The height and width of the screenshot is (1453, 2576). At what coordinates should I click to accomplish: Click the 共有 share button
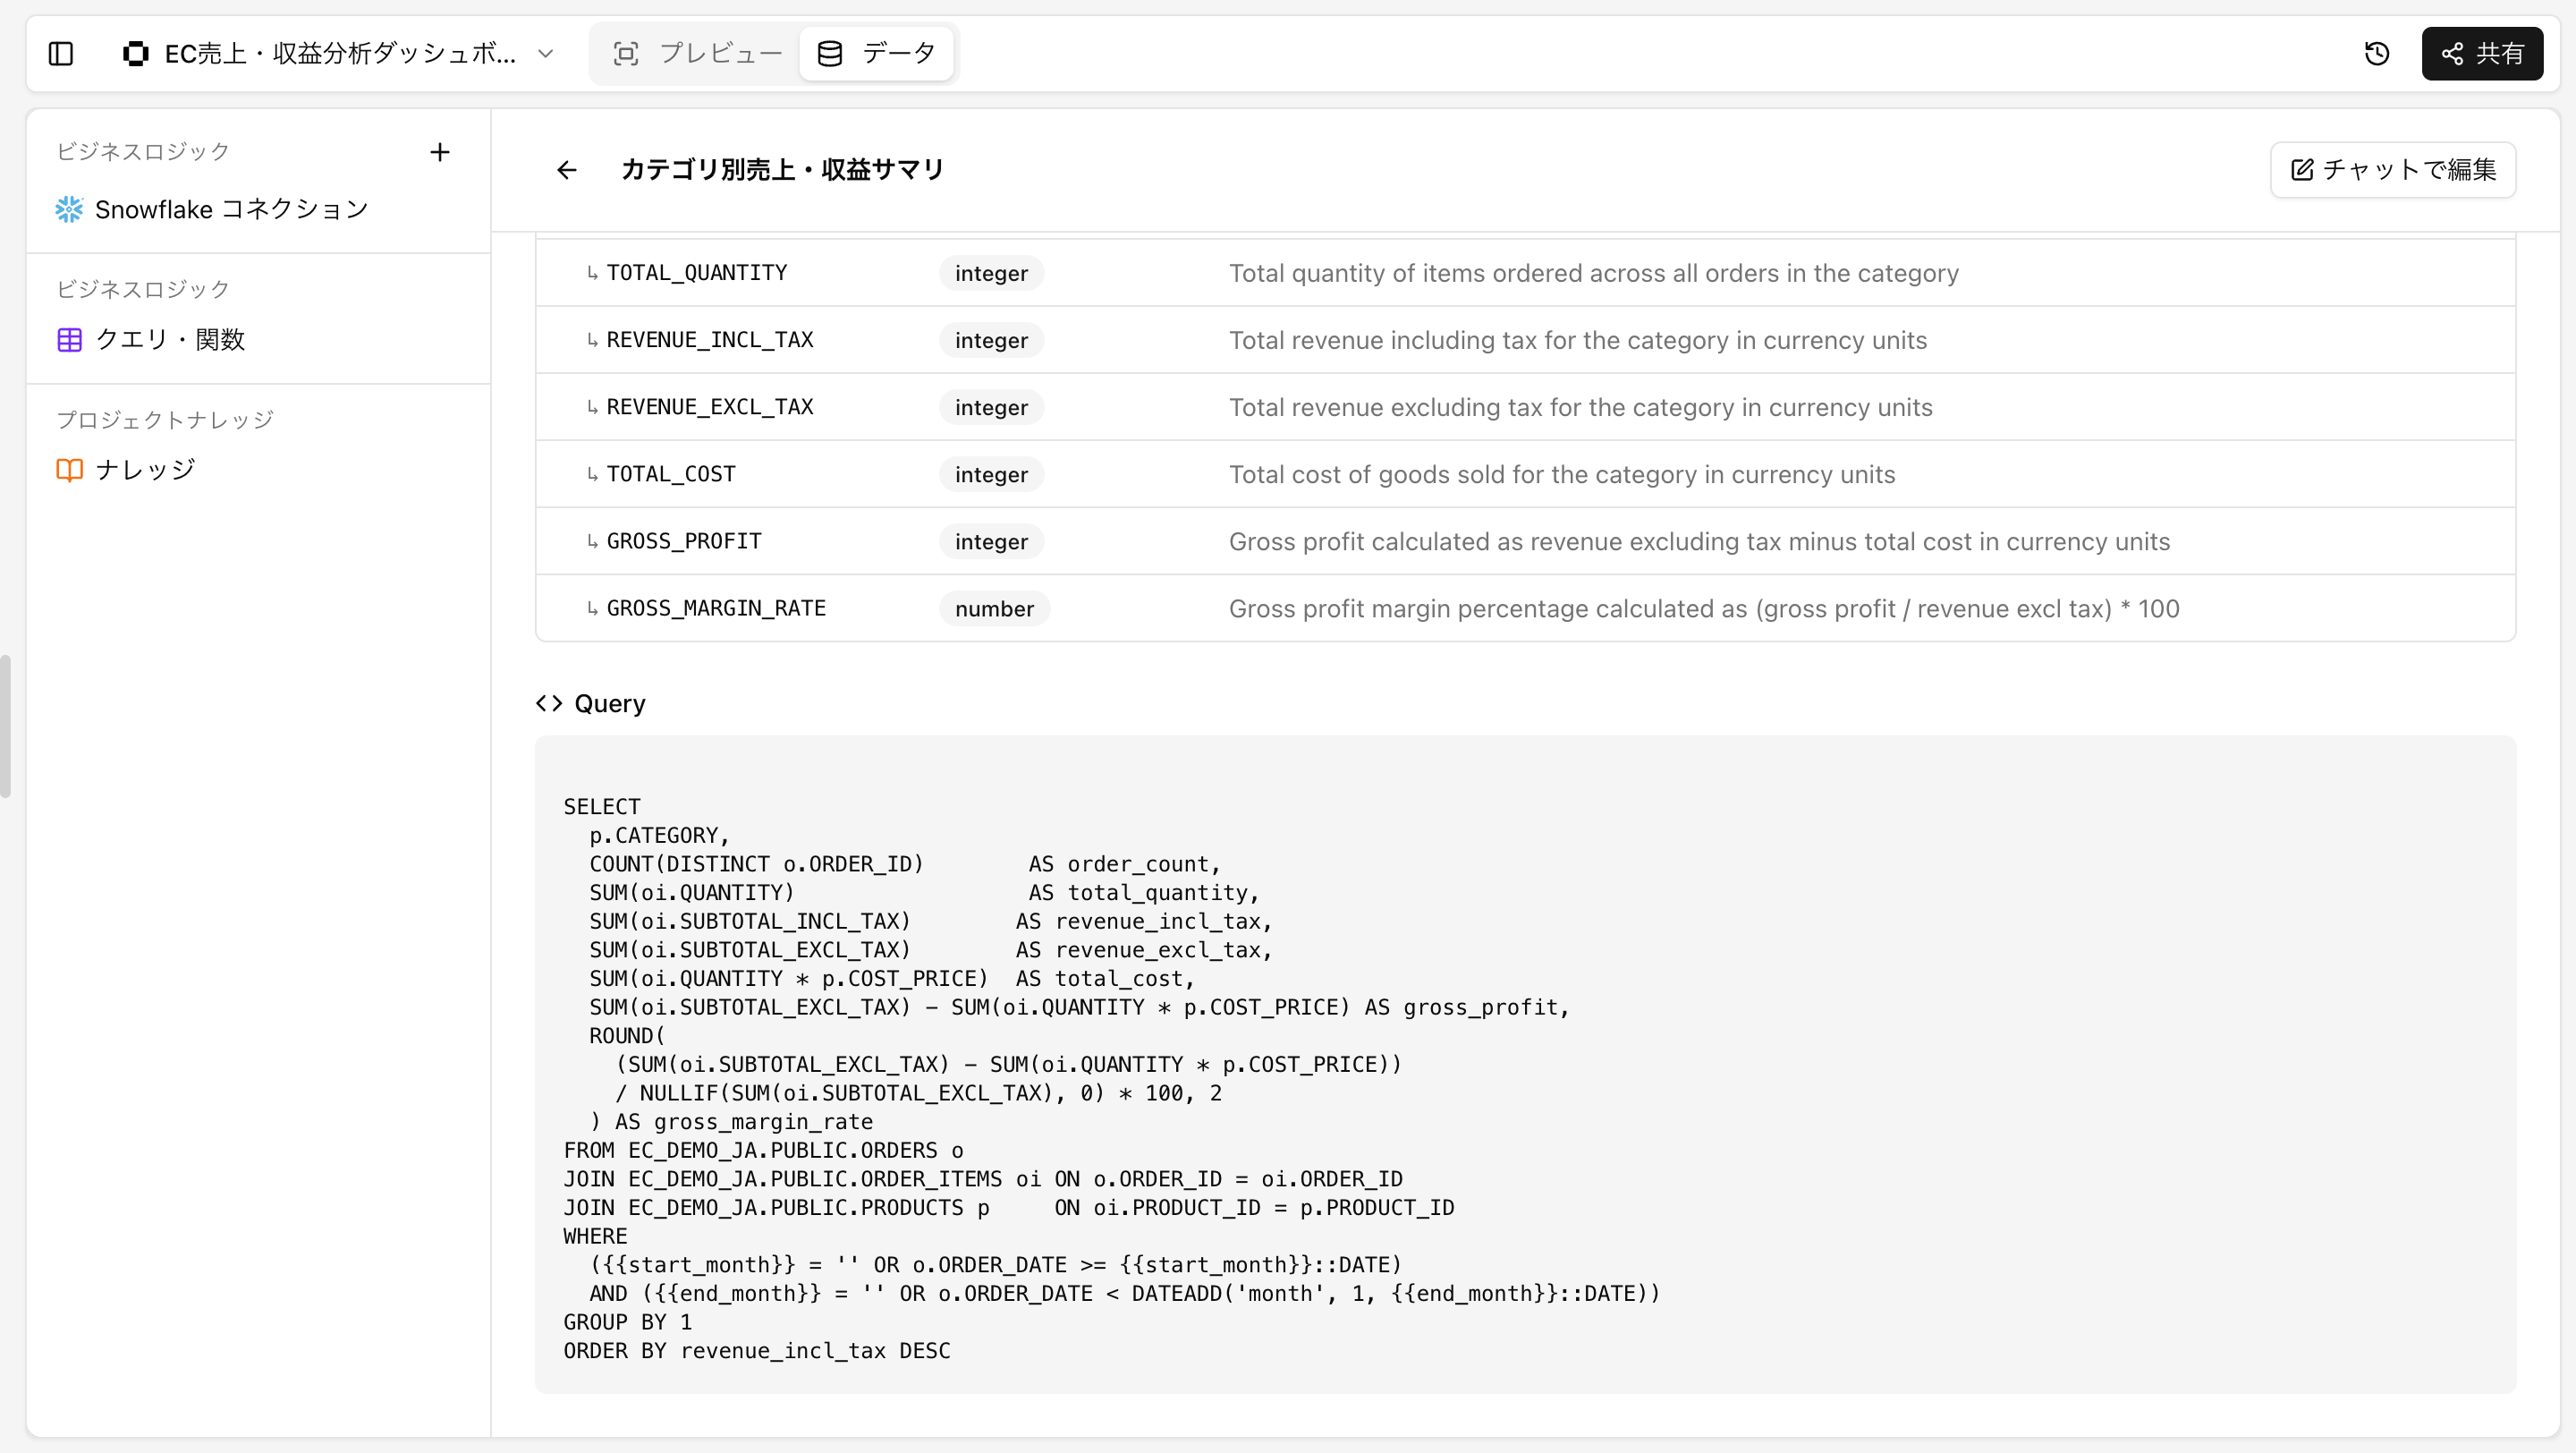(x=2482, y=53)
